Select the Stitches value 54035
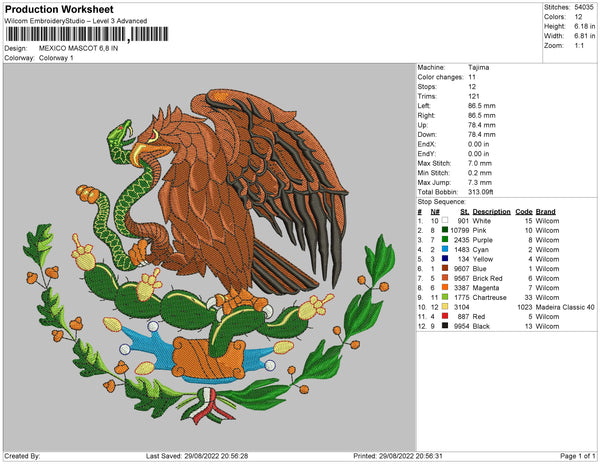This screenshot has width=600, height=464. (x=584, y=7)
